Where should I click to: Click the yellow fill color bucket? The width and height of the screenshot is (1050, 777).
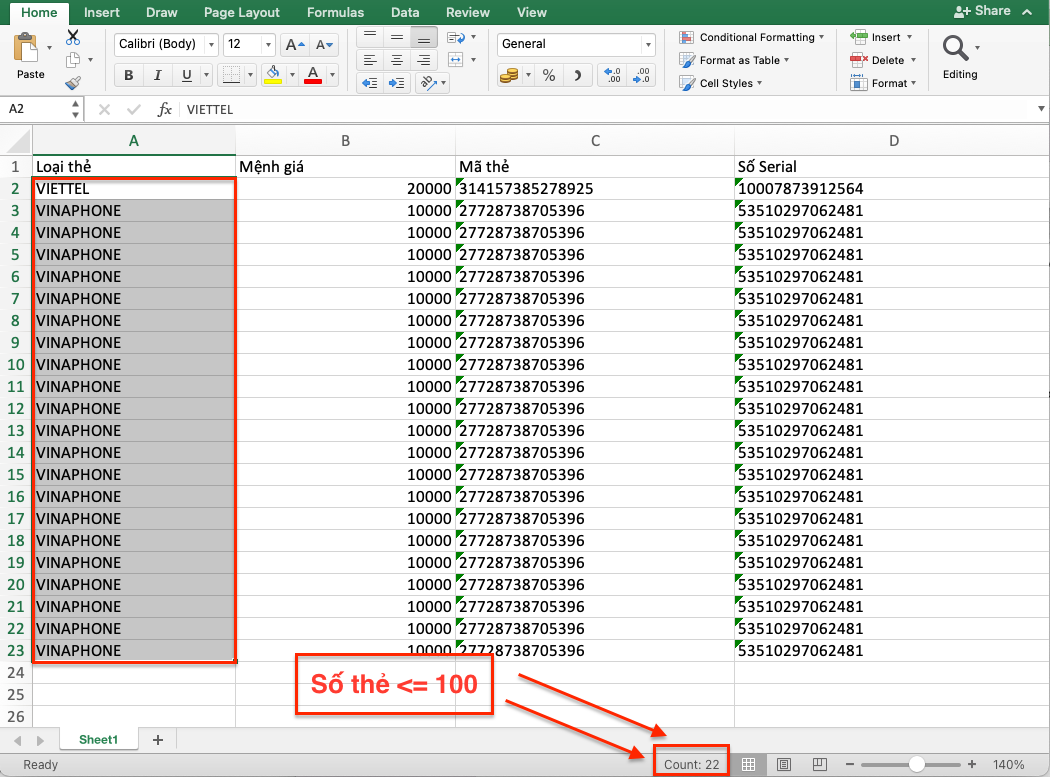pyautogui.click(x=273, y=74)
